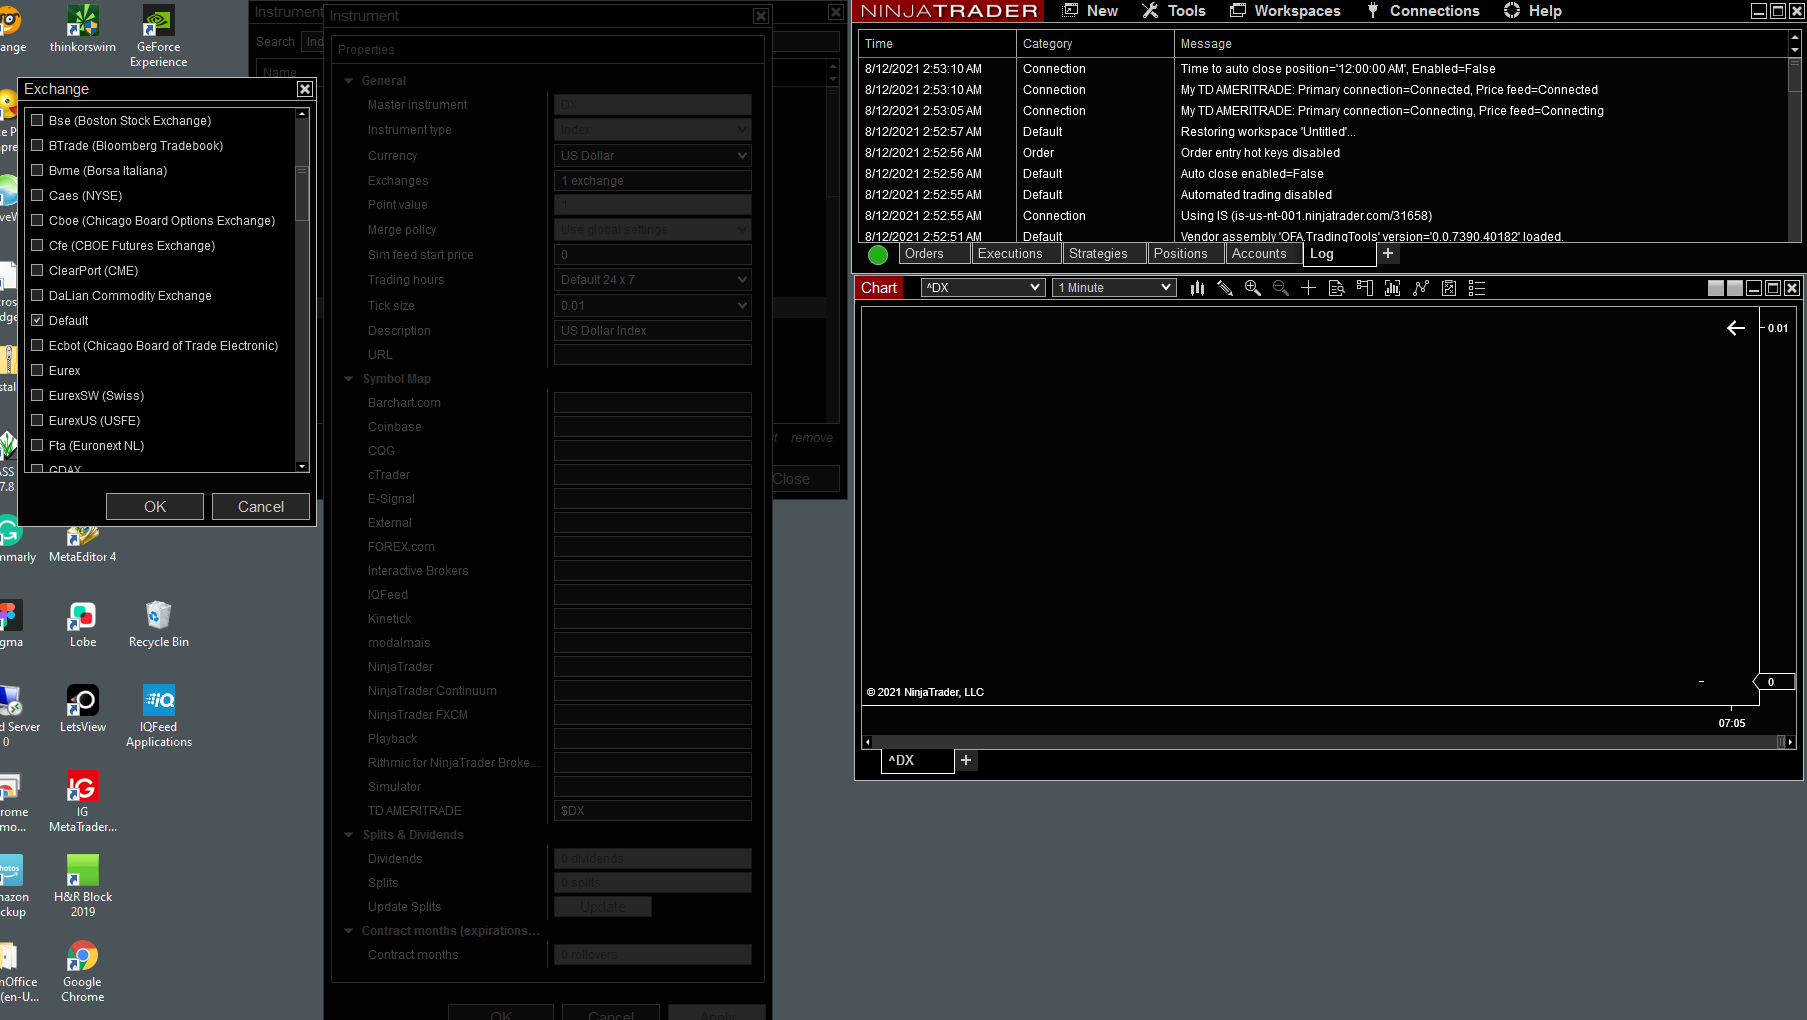Add a new chart tab beside ^DX

point(966,761)
